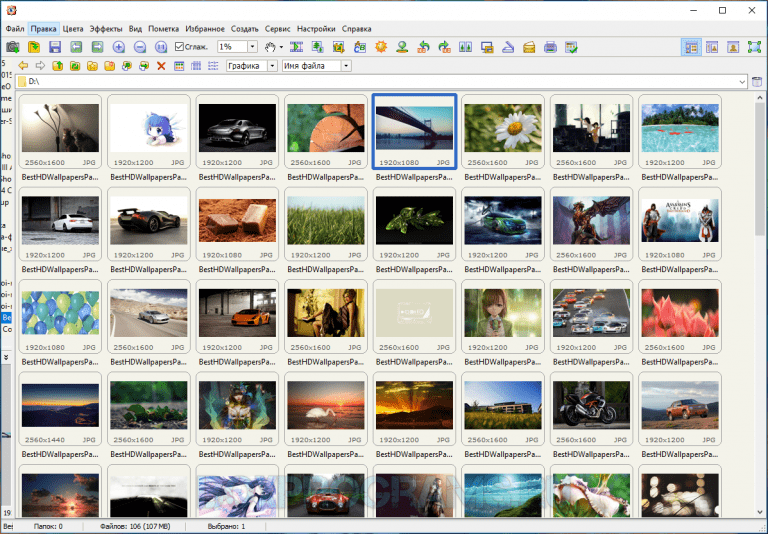Click the zoom out minus icon

tap(140, 47)
